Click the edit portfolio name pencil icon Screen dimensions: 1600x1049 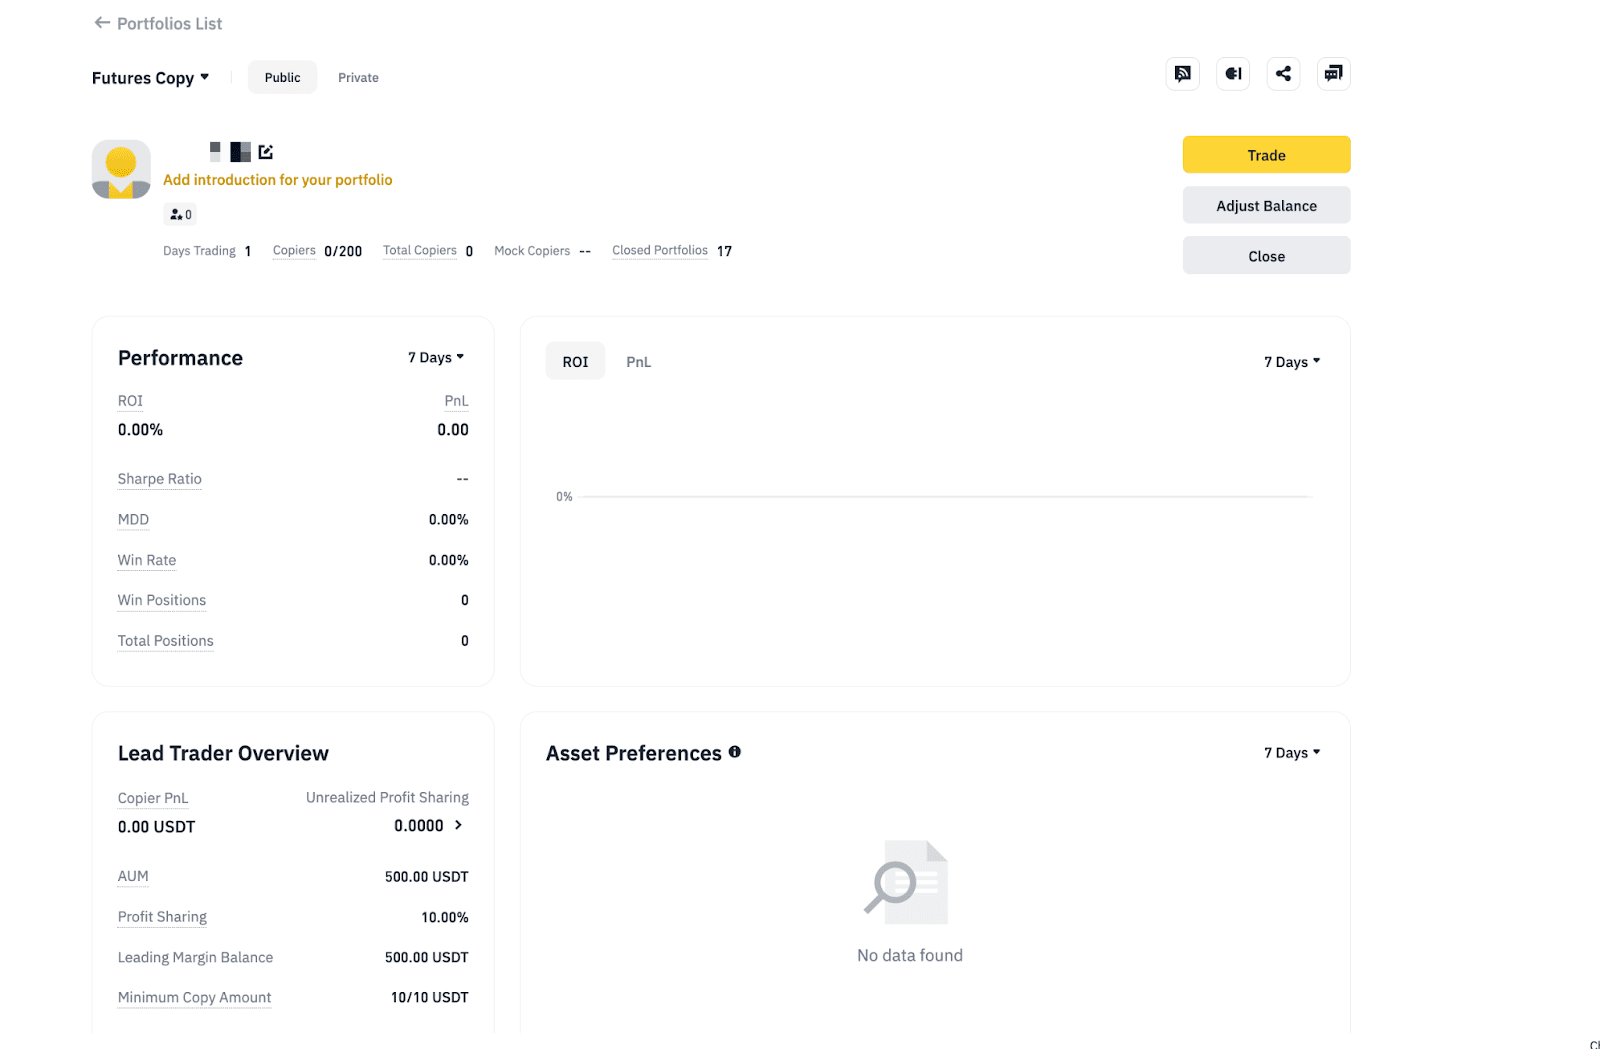pyautogui.click(x=266, y=152)
